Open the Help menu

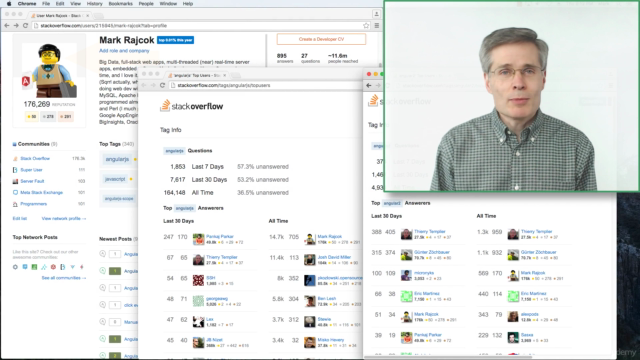(x=188, y=4)
